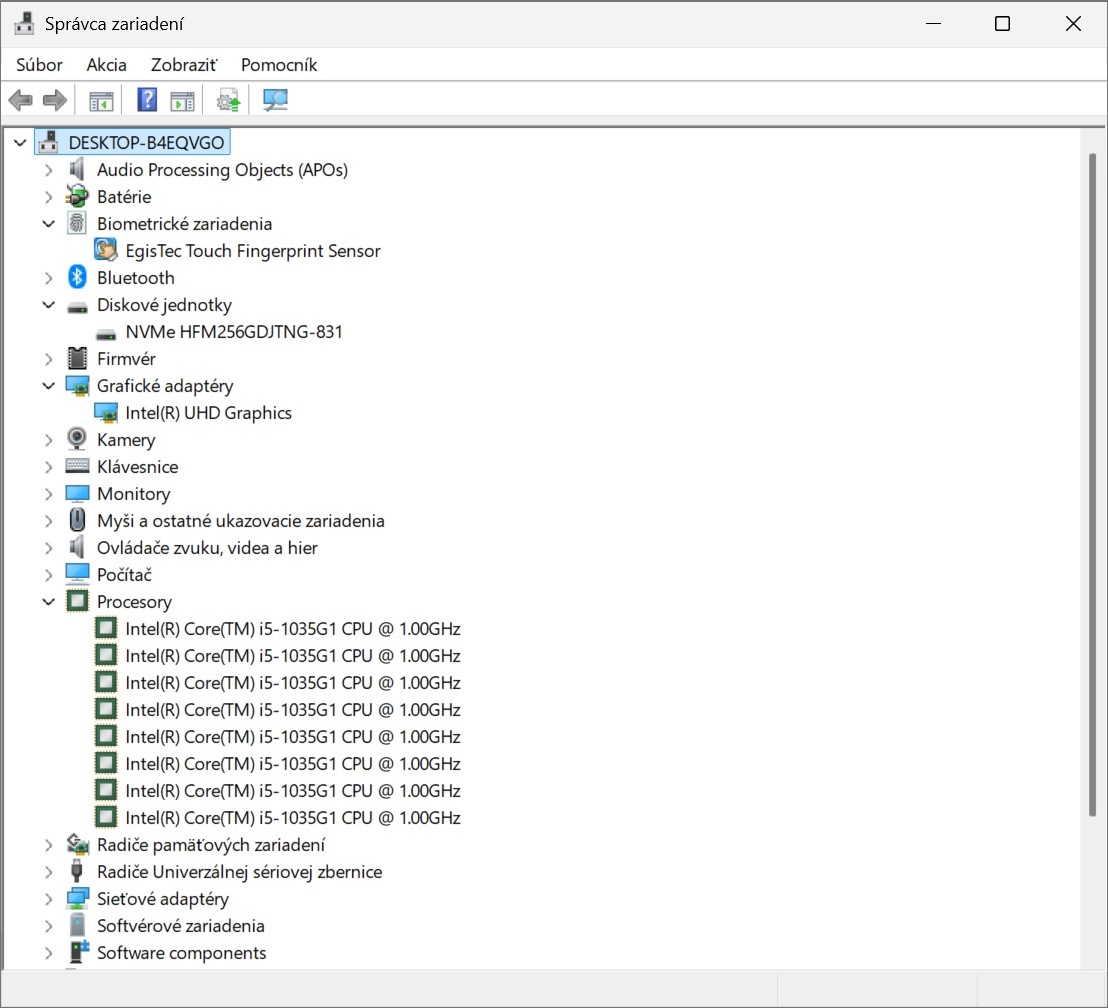Expand the Klávesnice category
1108x1008 pixels.
pos(49,467)
